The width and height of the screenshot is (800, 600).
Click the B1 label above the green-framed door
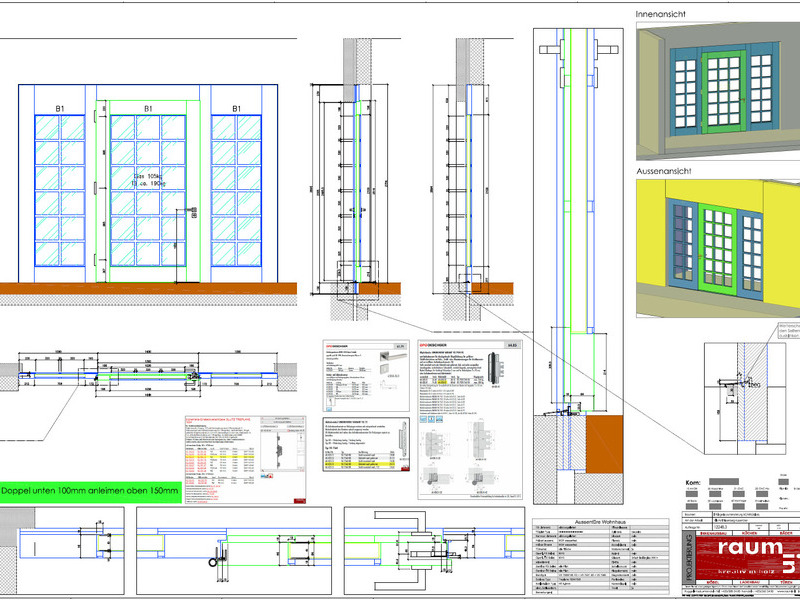[148, 109]
